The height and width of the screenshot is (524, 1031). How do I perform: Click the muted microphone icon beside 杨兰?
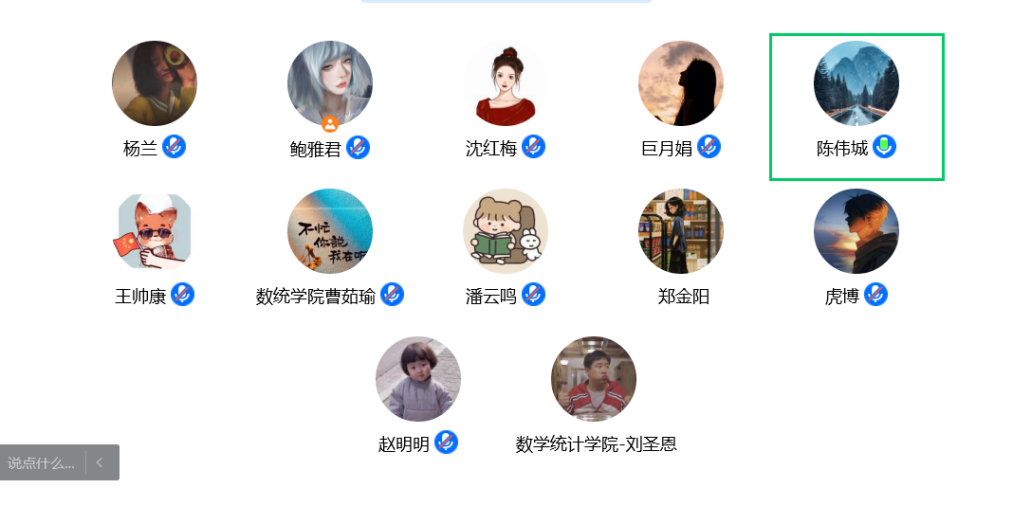tap(174, 147)
